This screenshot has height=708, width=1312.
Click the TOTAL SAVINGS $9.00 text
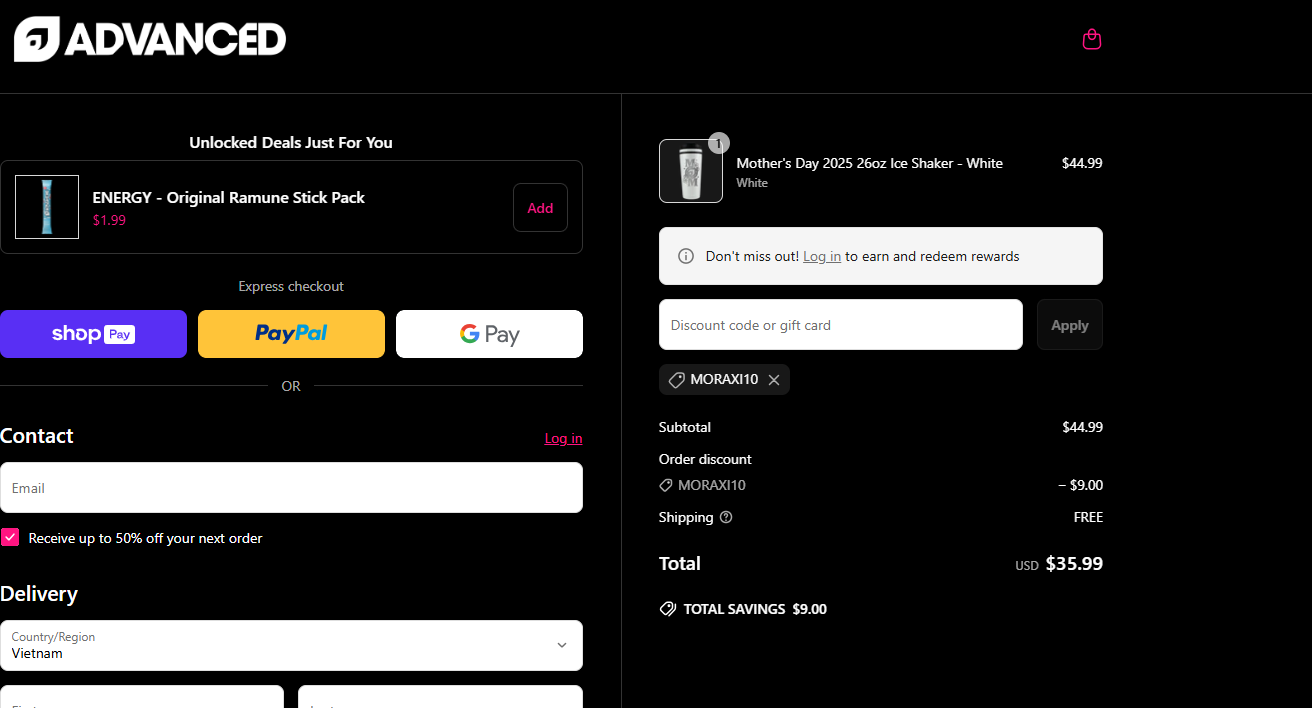click(x=755, y=609)
